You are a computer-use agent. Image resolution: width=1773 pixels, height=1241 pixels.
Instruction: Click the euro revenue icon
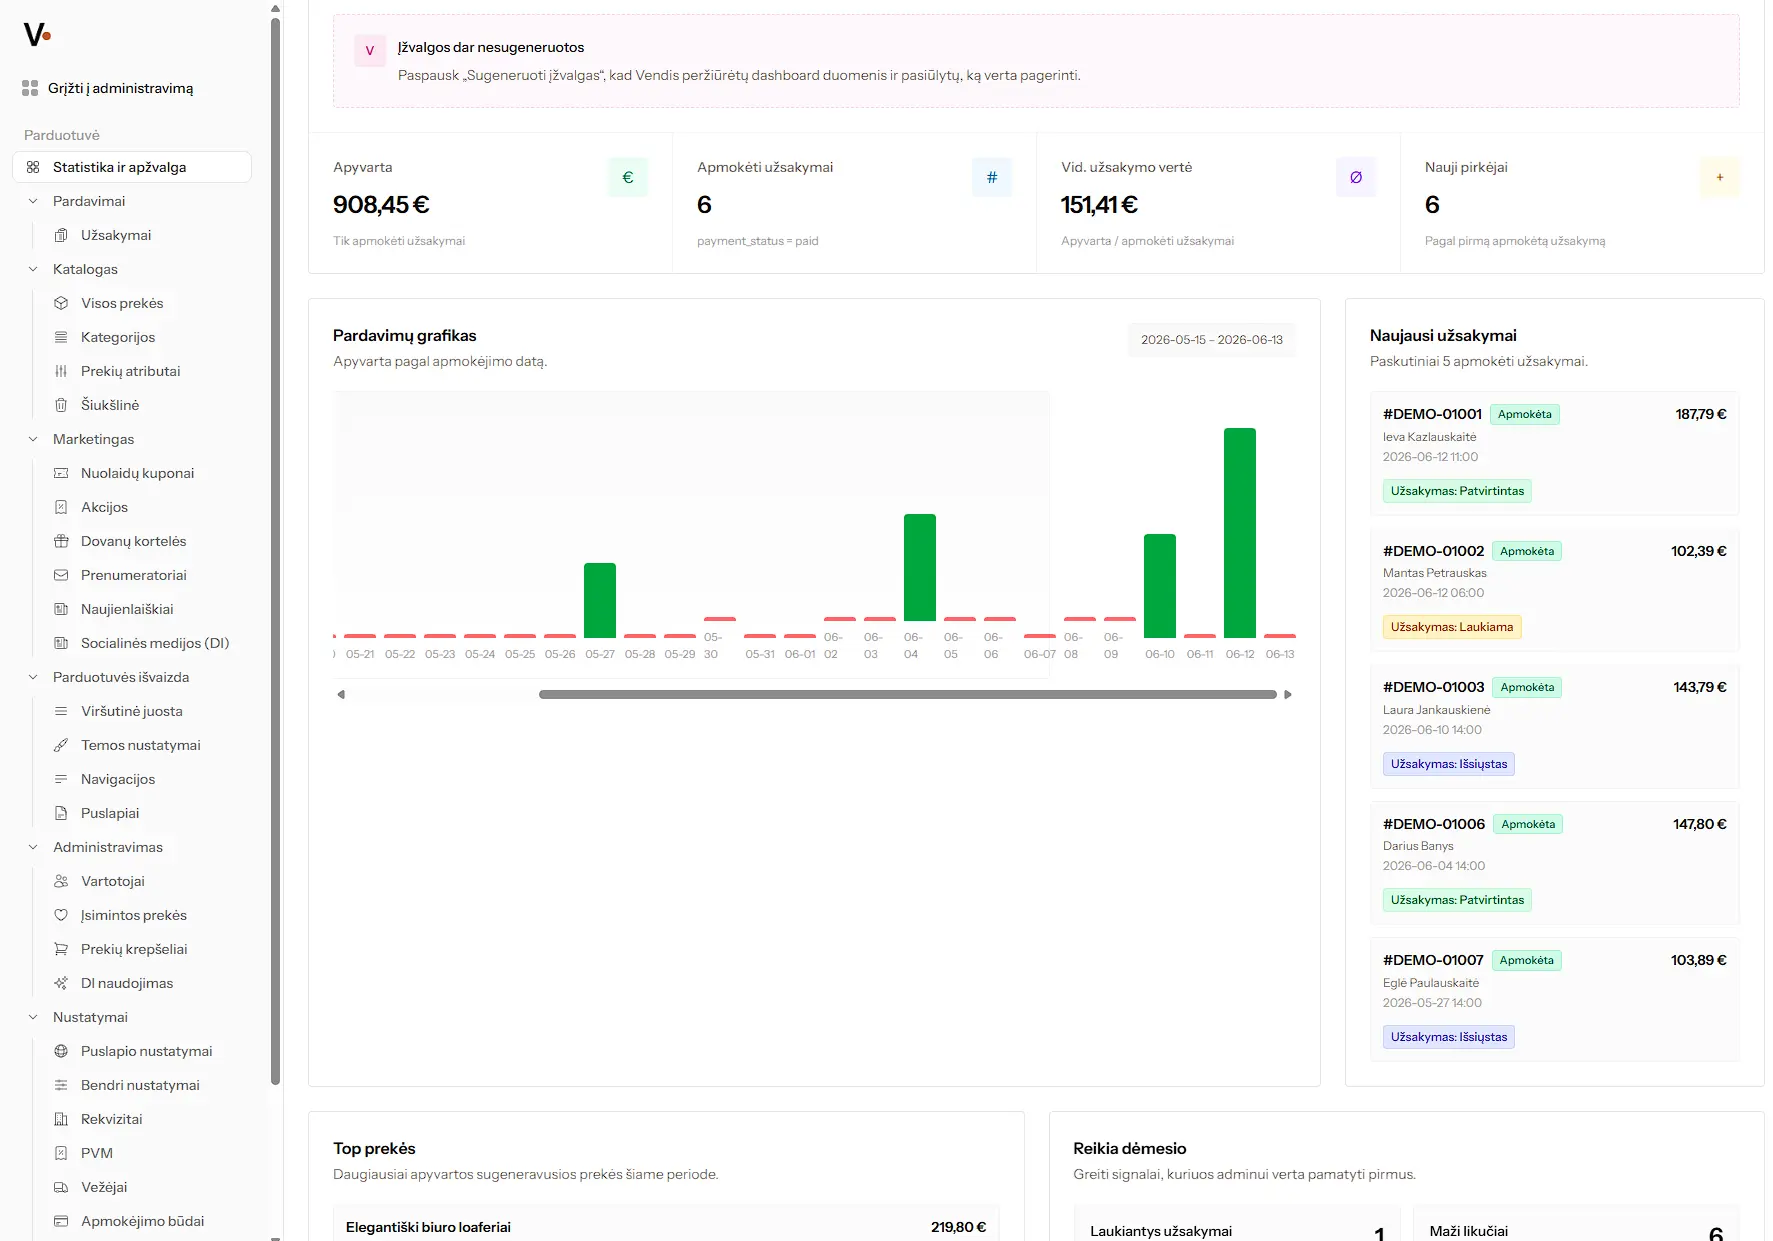(628, 177)
